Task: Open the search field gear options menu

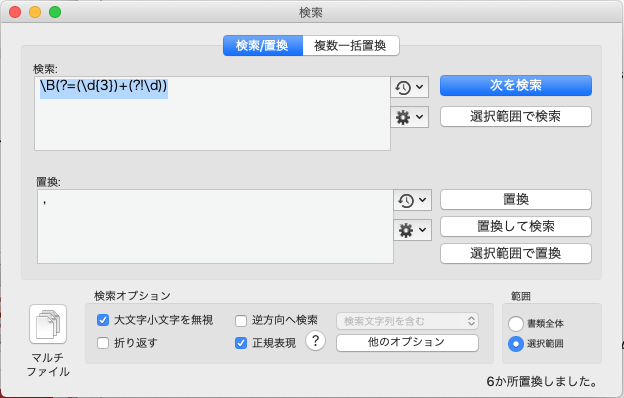Action: [410, 117]
